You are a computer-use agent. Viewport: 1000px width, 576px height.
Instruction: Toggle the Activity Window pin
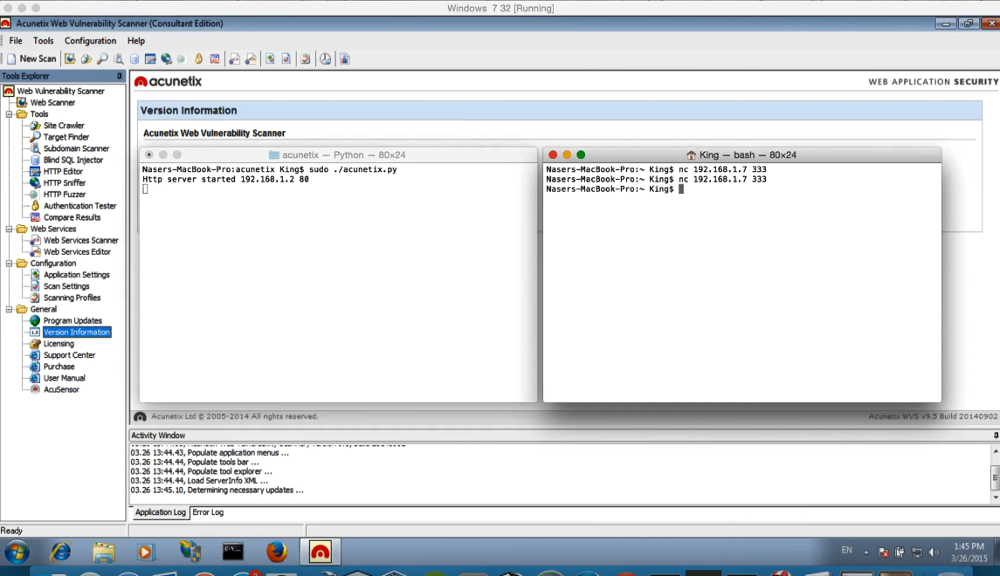pyautogui.click(x=996, y=436)
